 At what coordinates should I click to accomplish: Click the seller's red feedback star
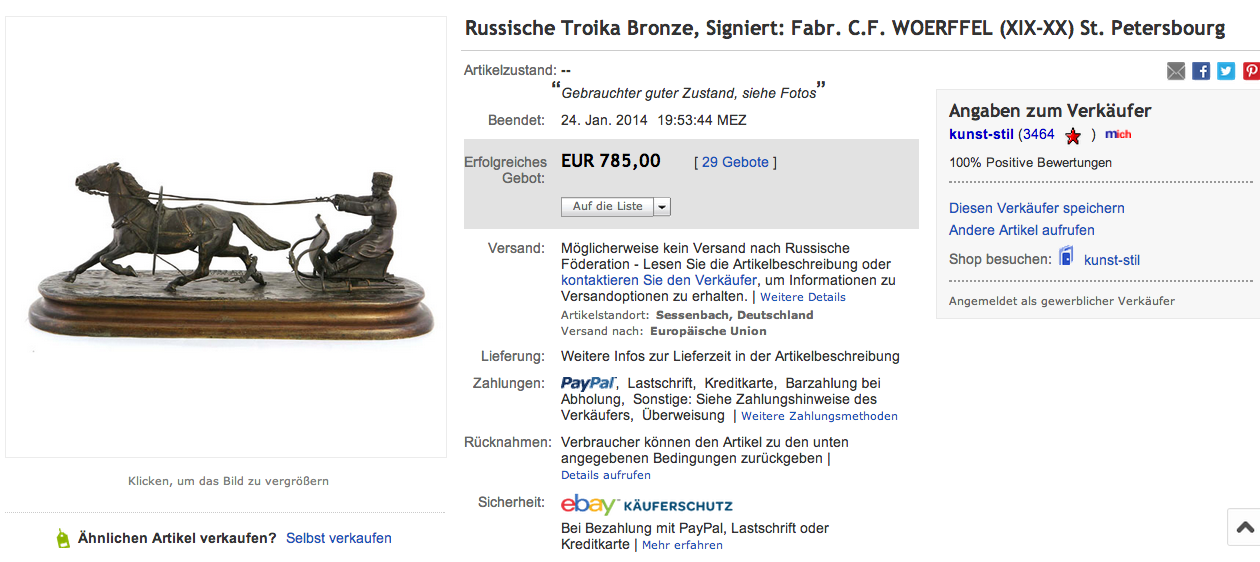[x=1073, y=135]
